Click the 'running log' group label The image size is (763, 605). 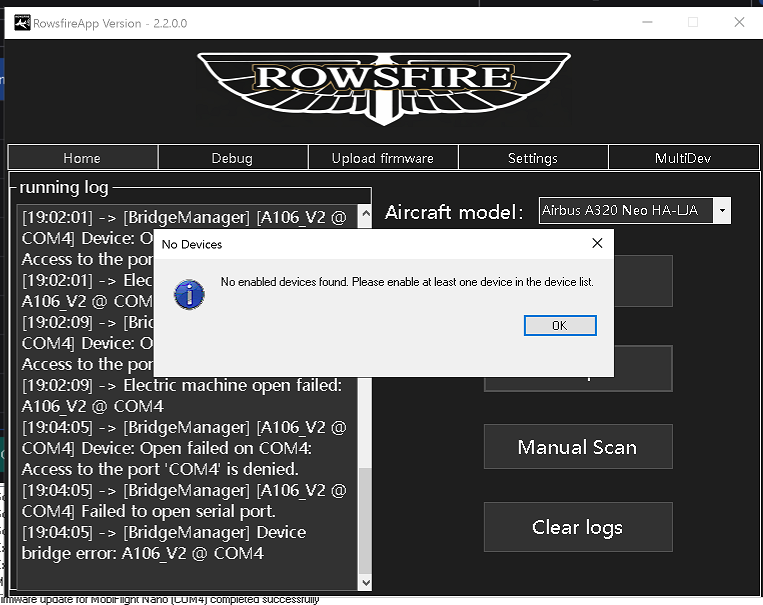point(64,187)
